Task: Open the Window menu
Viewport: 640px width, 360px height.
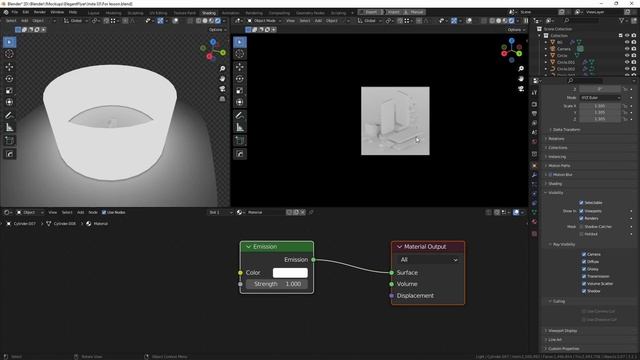Action: 57,12
